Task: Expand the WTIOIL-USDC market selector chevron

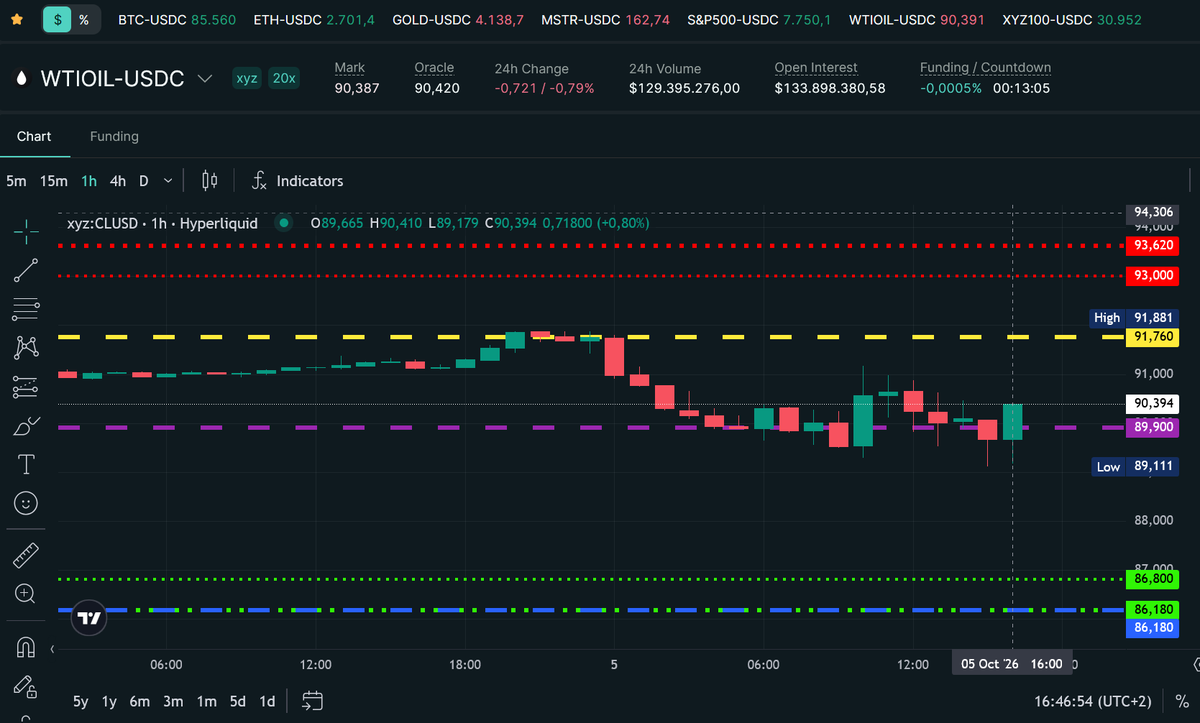Action: coord(205,79)
